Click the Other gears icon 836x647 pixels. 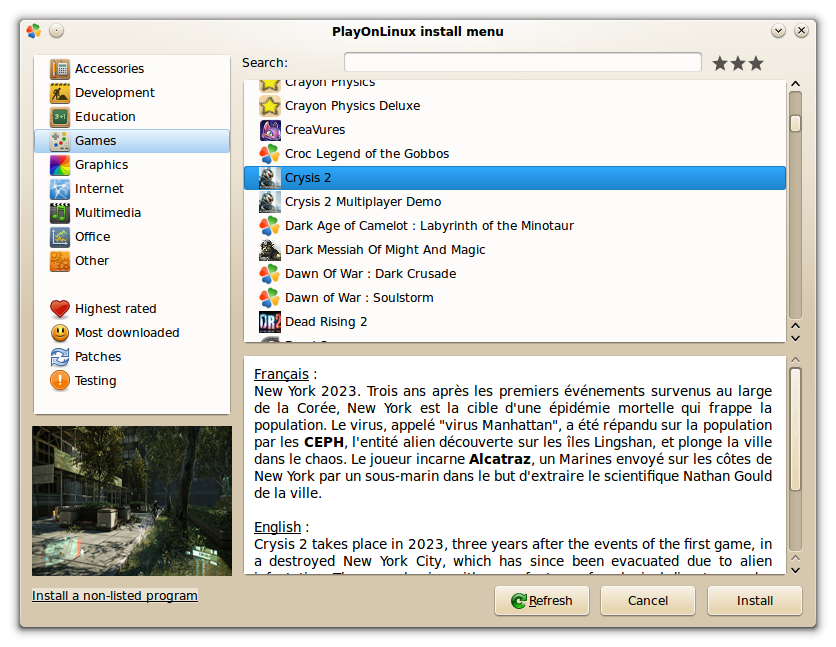tap(60, 261)
